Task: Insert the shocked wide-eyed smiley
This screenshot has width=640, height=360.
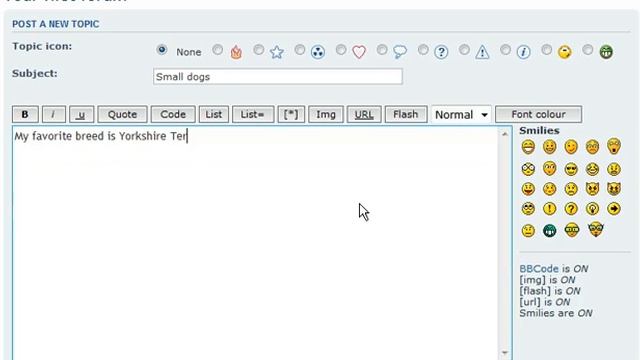Action: (x=528, y=169)
